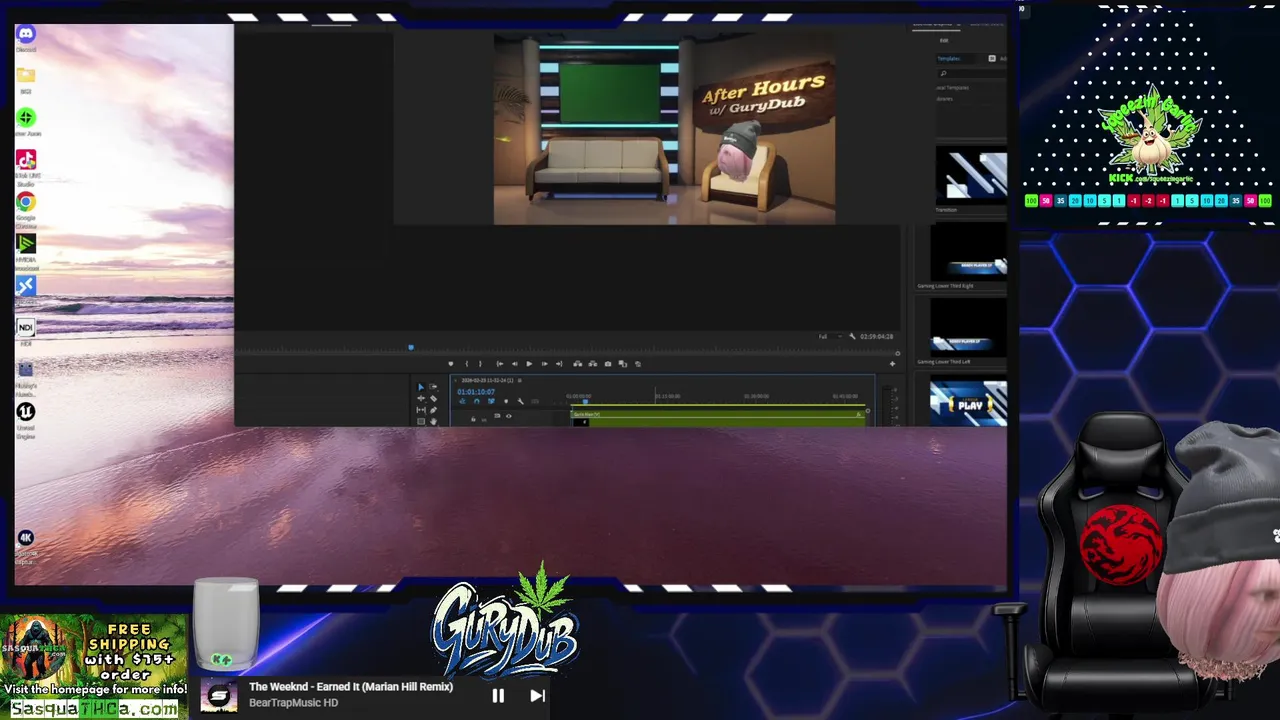
Task: Select the Local Templates option
Action: pyautogui.click(x=953, y=88)
